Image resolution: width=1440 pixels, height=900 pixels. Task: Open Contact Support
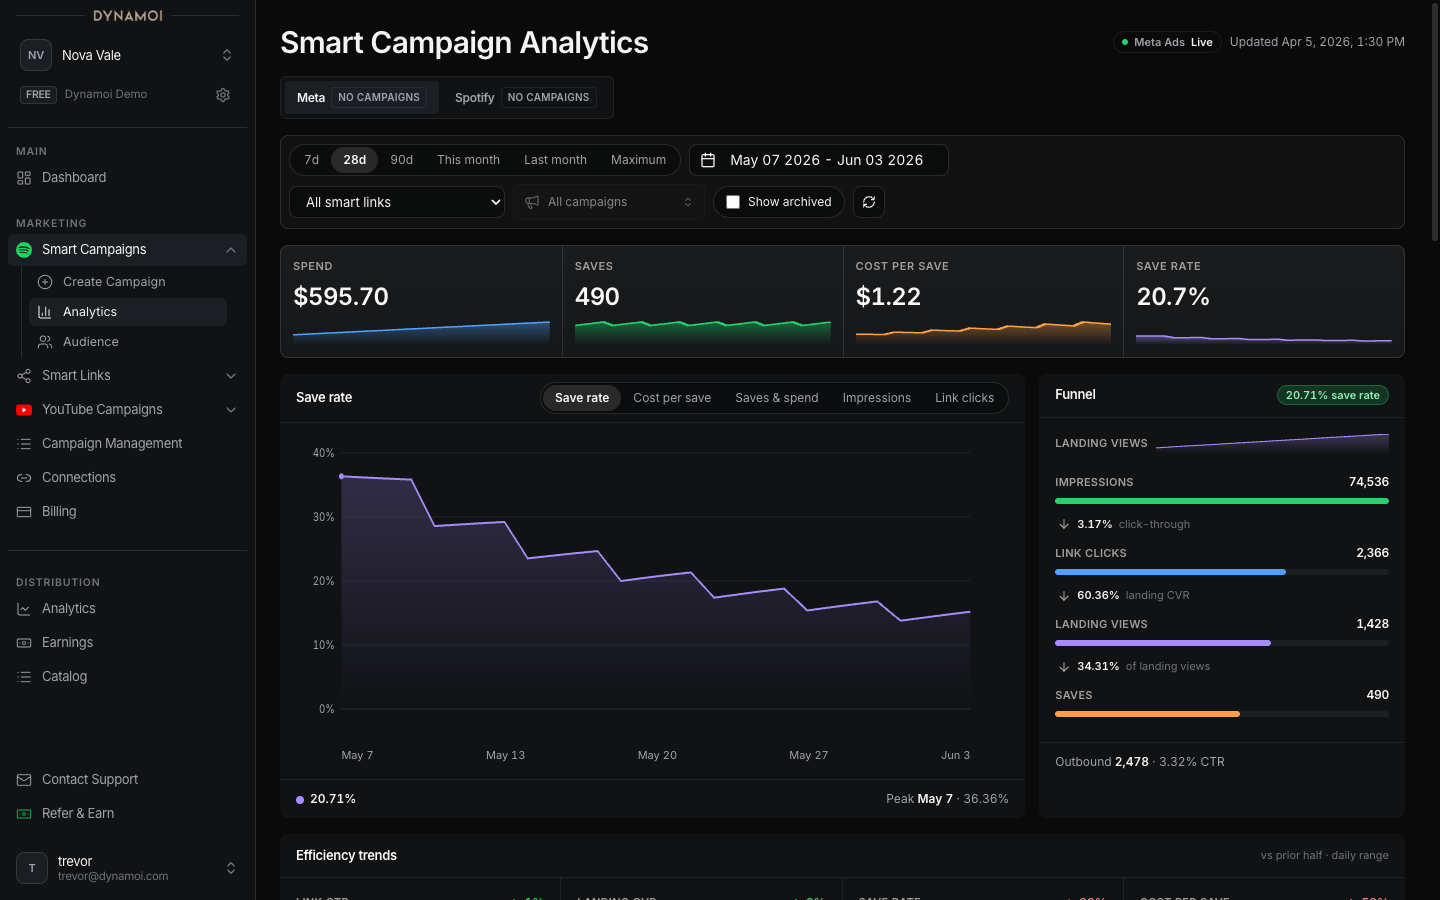click(127, 780)
